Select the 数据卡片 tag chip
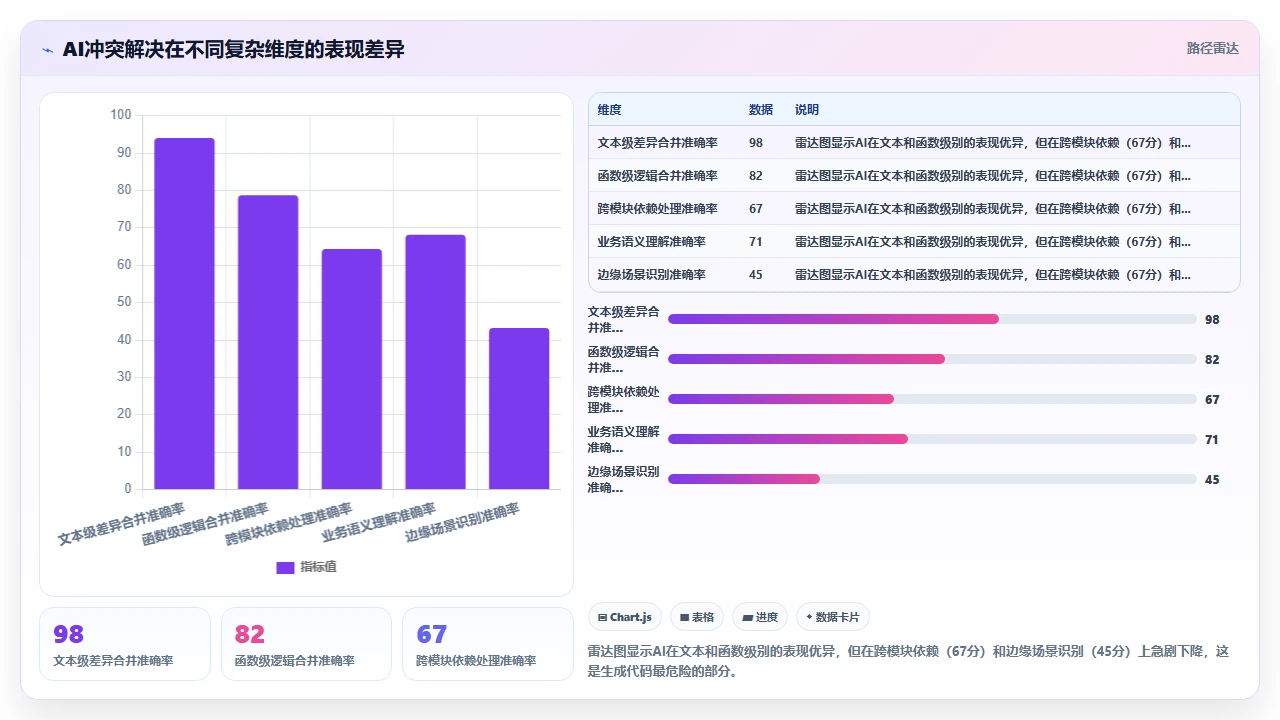Image resolution: width=1280 pixels, height=720 pixels. click(x=833, y=617)
